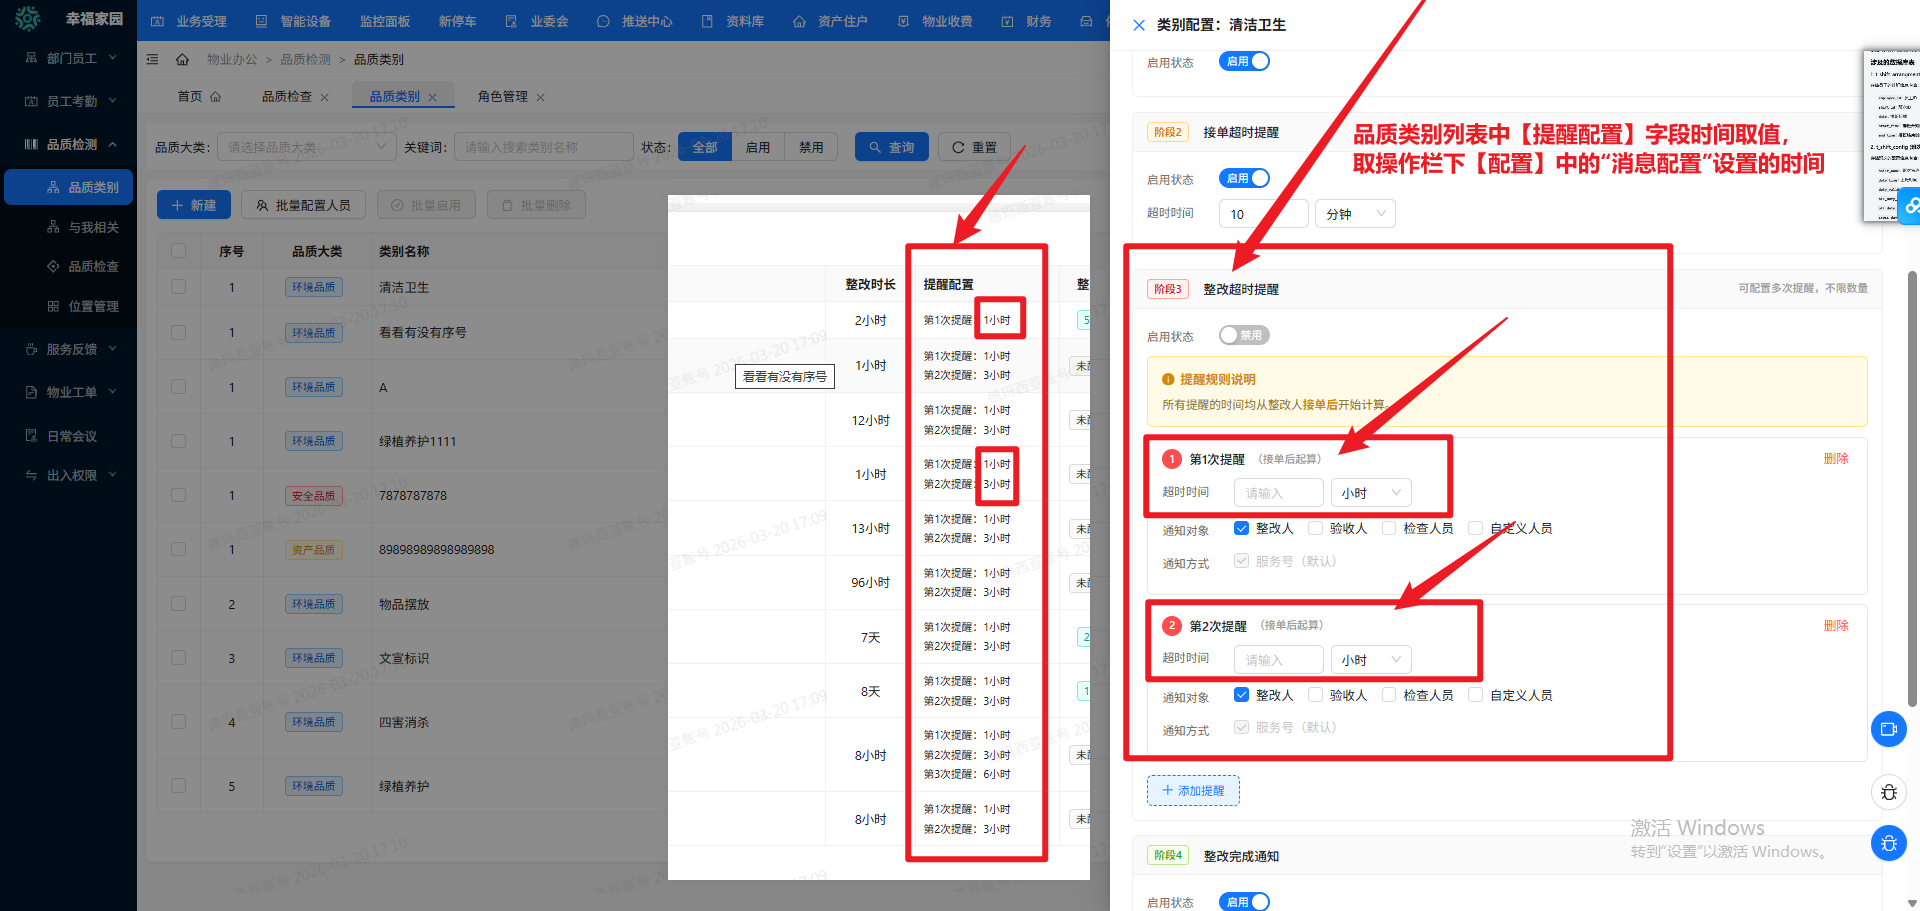The height and width of the screenshot is (911, 1920).
Task: Click the blue bug floating button
Action: [x=1888, y=843]
